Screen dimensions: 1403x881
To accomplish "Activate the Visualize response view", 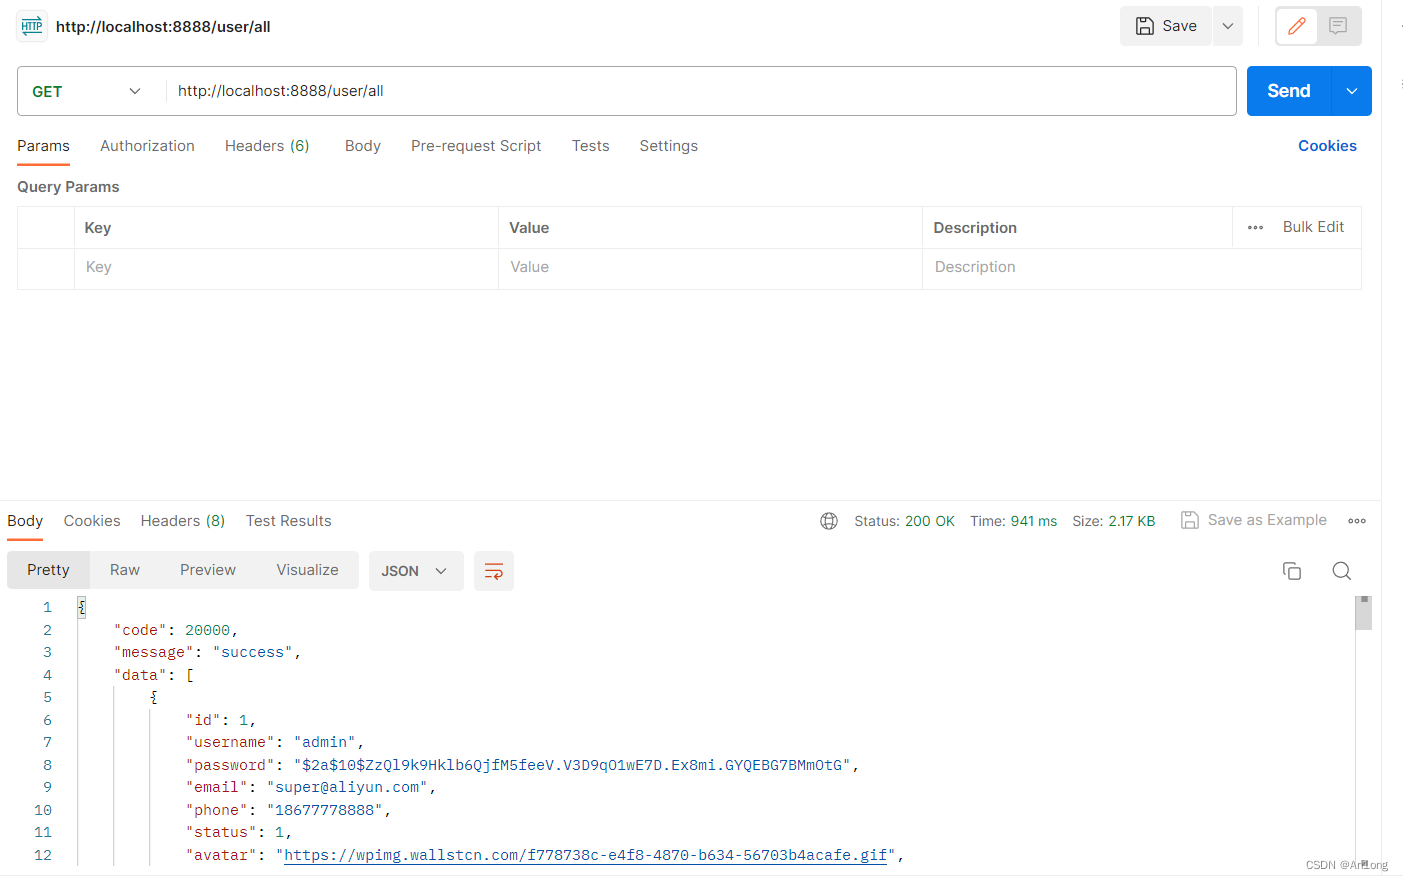I will coord(307,569).
